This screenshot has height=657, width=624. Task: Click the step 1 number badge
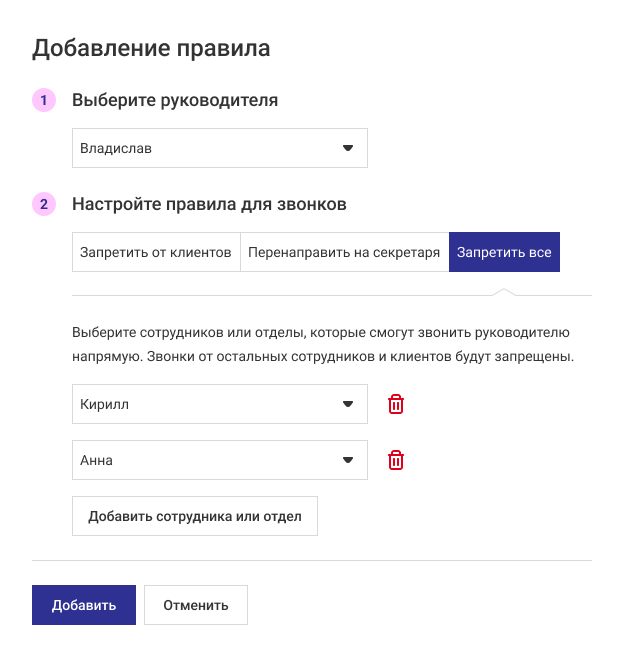tap(44, 100)
